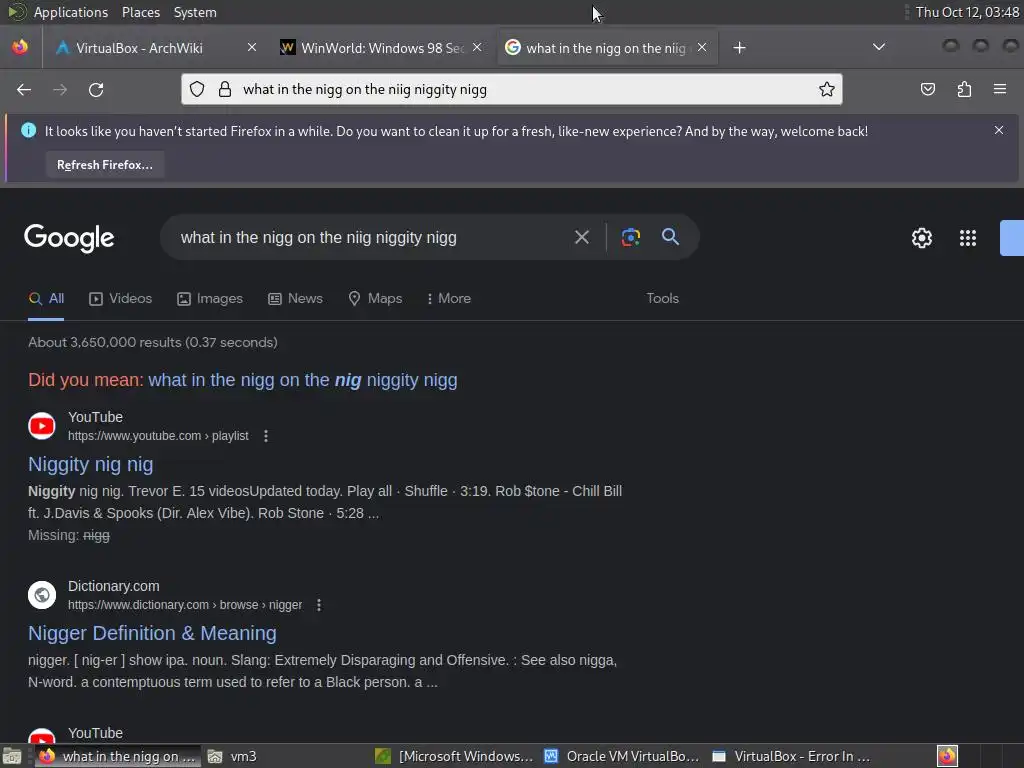Viewport: 1024px width, 768px height.
Task: Click the Firefox tray icon in bottom panel
Action: [x=947, y=756]
